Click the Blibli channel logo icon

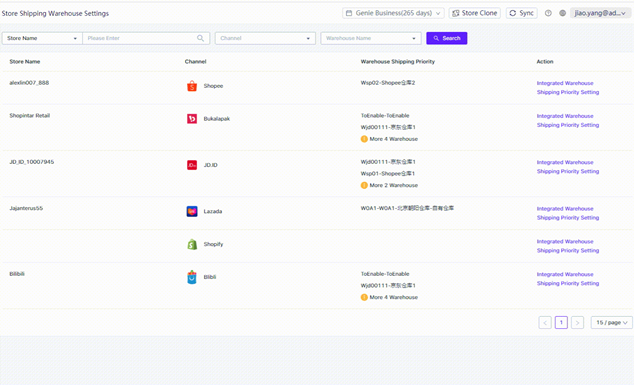[x=192, y=277]
